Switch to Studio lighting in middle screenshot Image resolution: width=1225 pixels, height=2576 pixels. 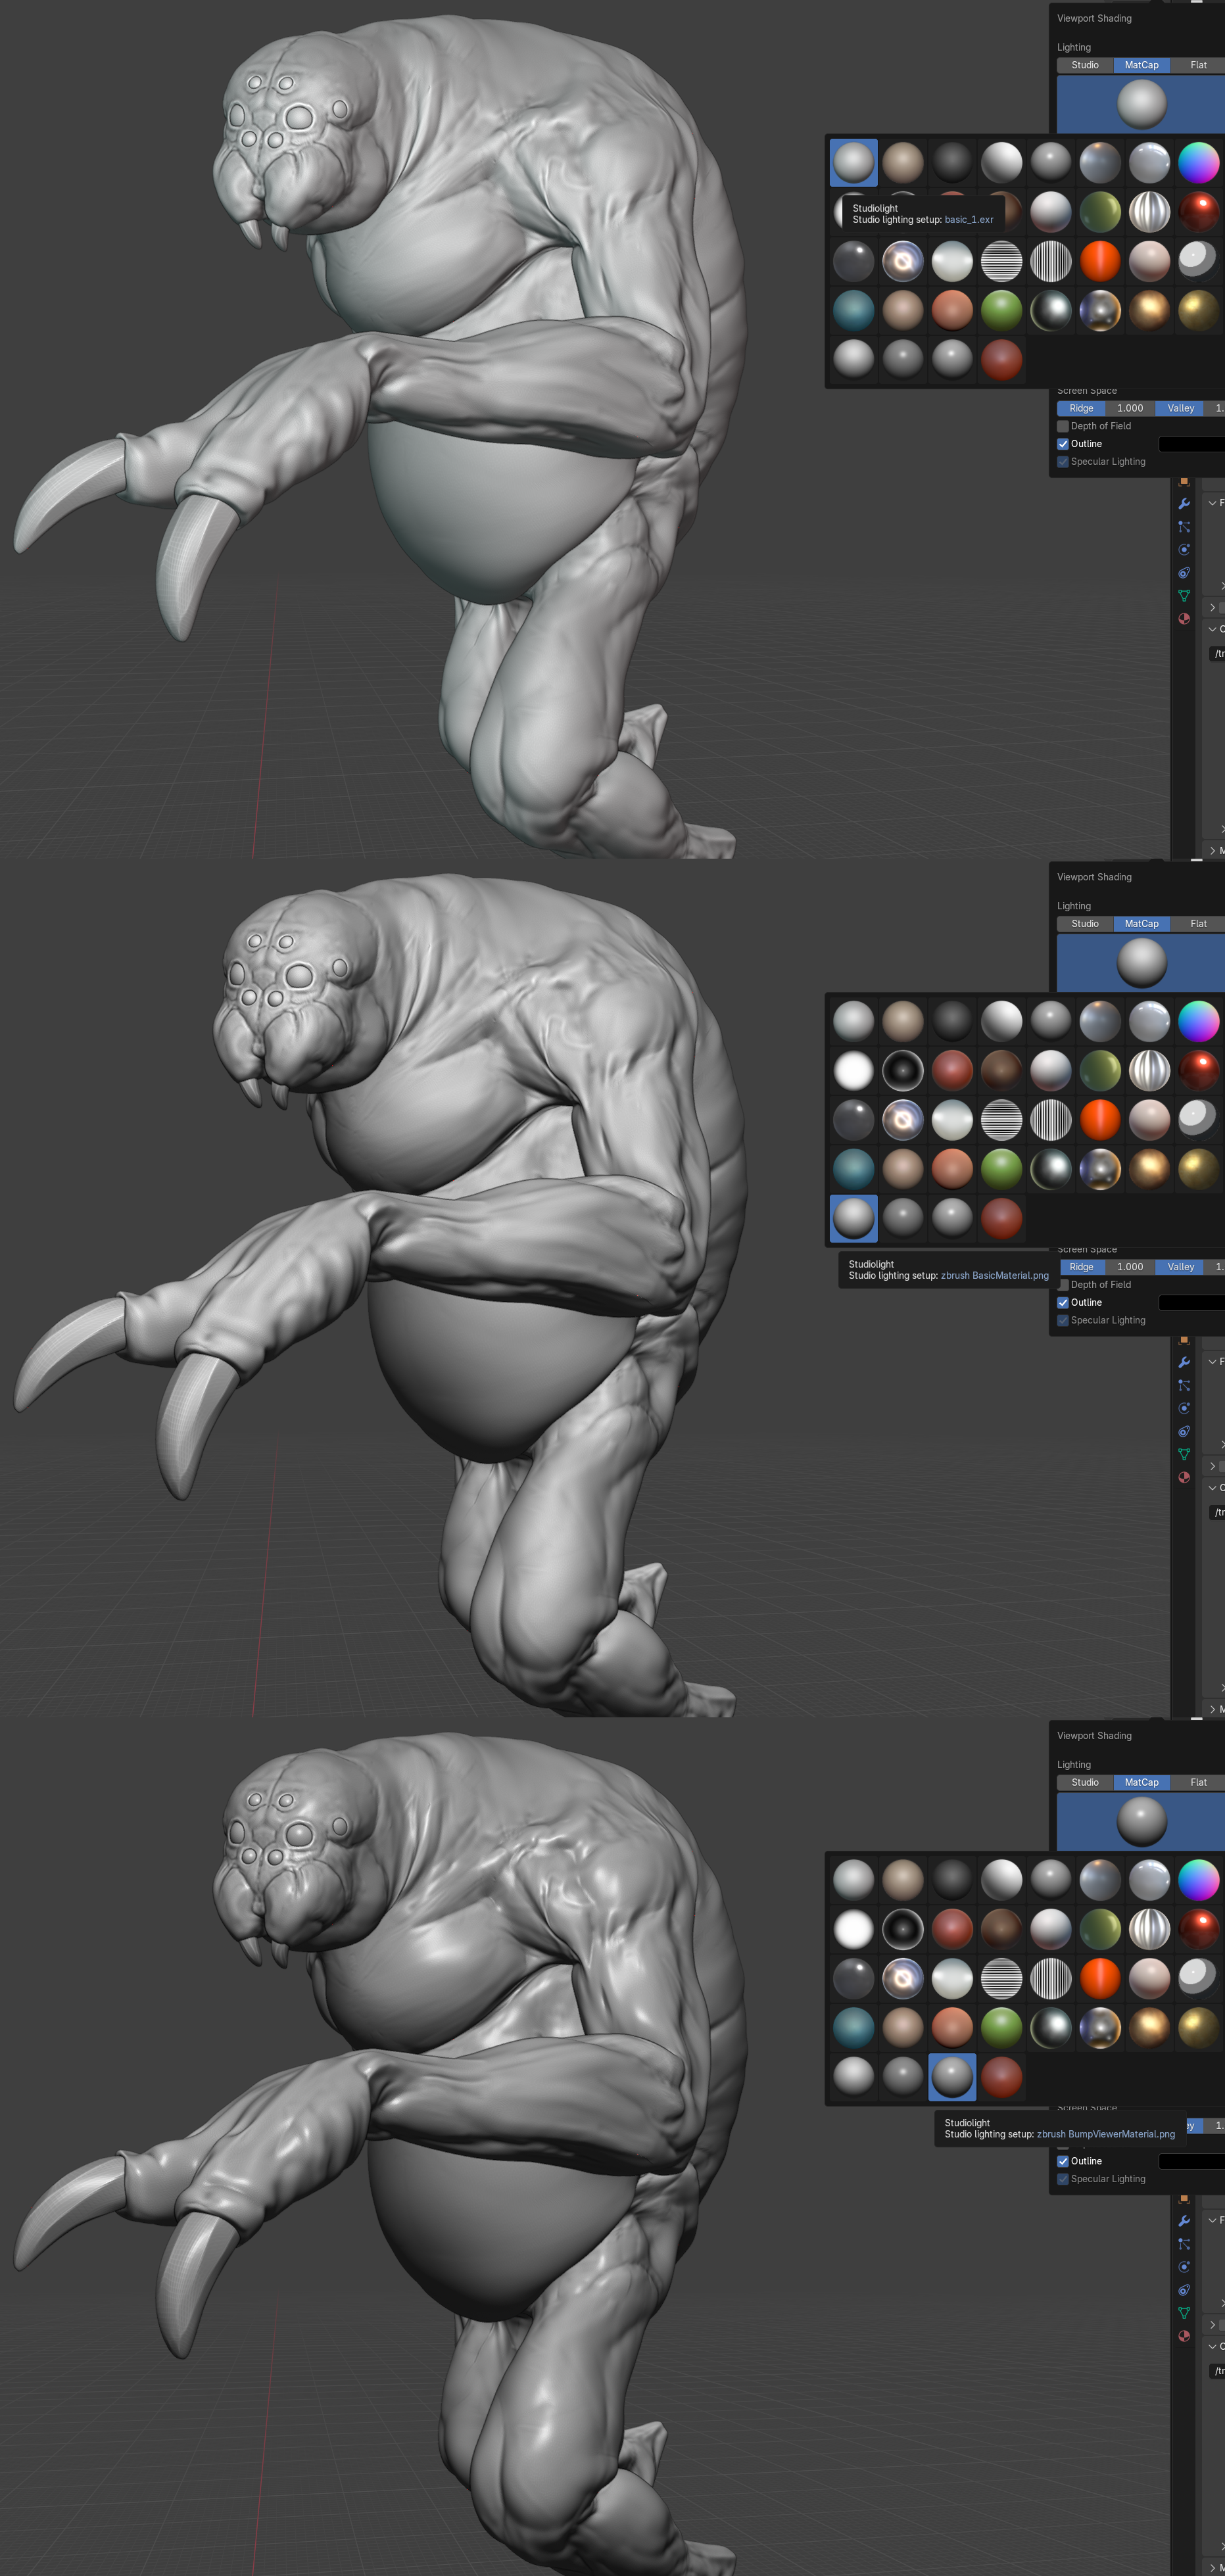coord(1085,924)
